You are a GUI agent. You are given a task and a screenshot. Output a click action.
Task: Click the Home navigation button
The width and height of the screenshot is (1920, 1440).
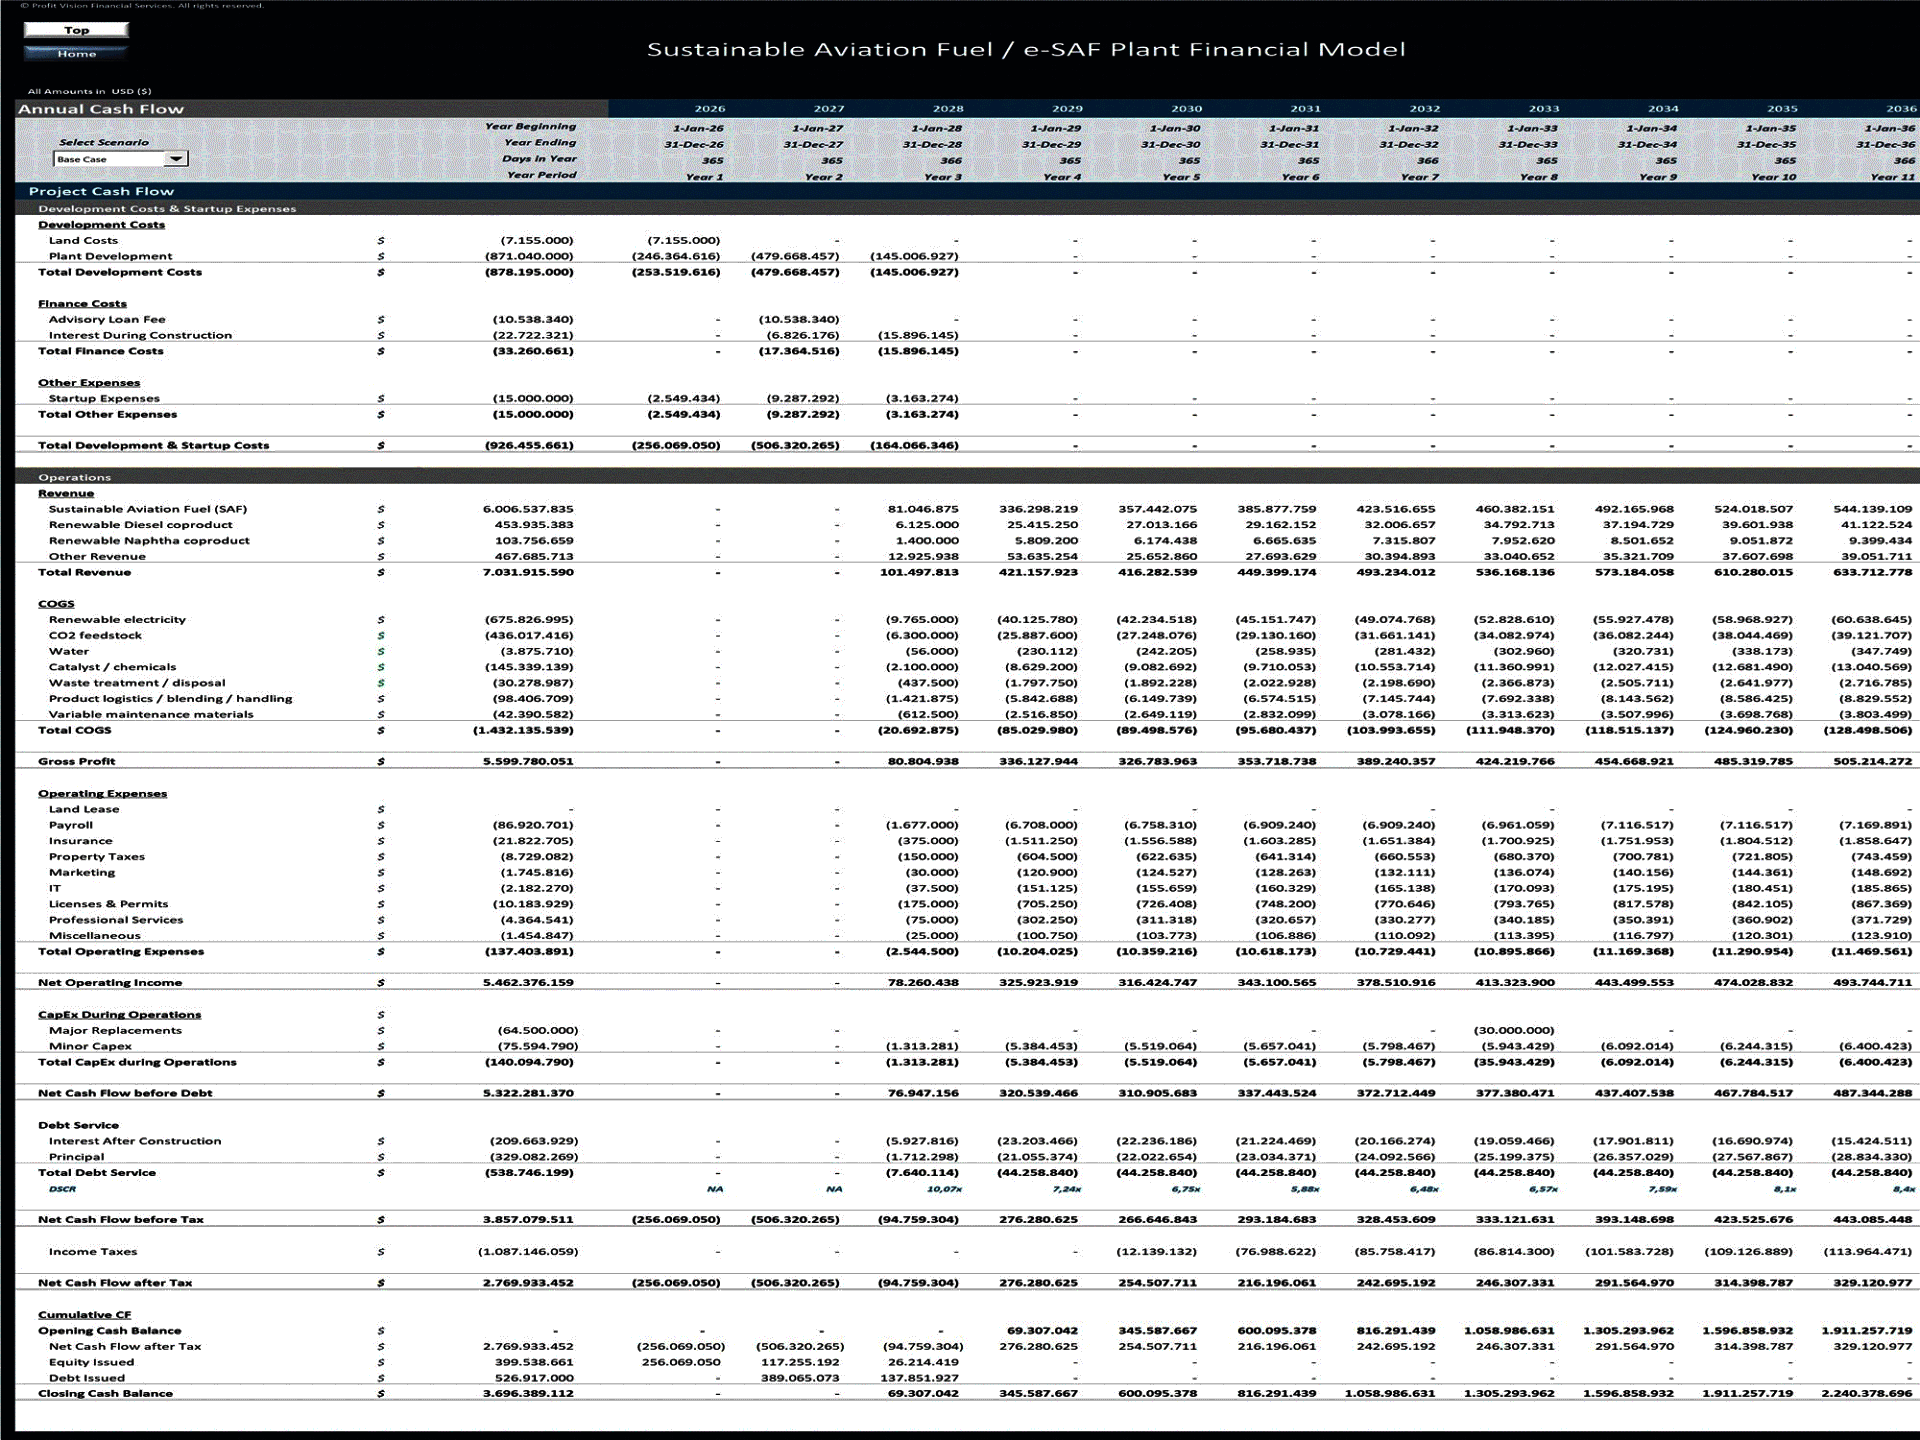point(76,54)
